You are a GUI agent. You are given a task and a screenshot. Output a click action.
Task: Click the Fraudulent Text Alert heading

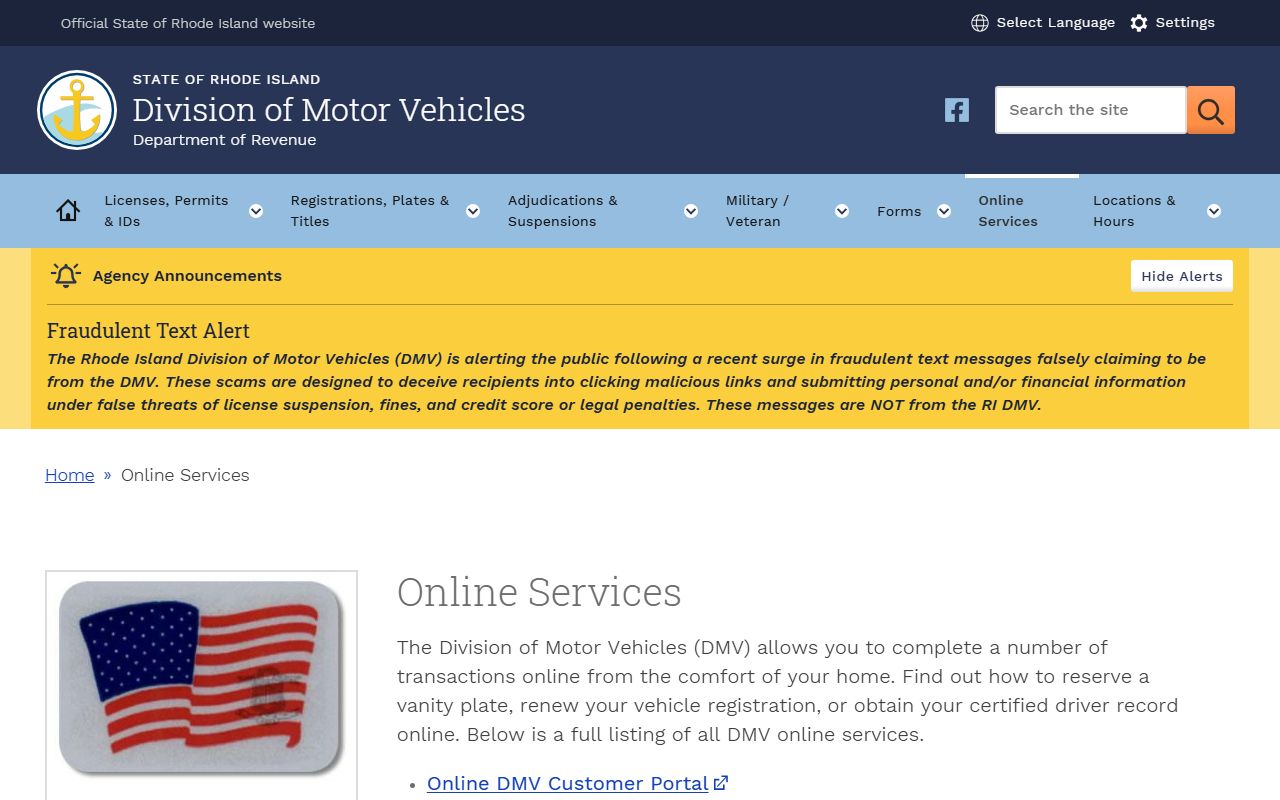148,331
